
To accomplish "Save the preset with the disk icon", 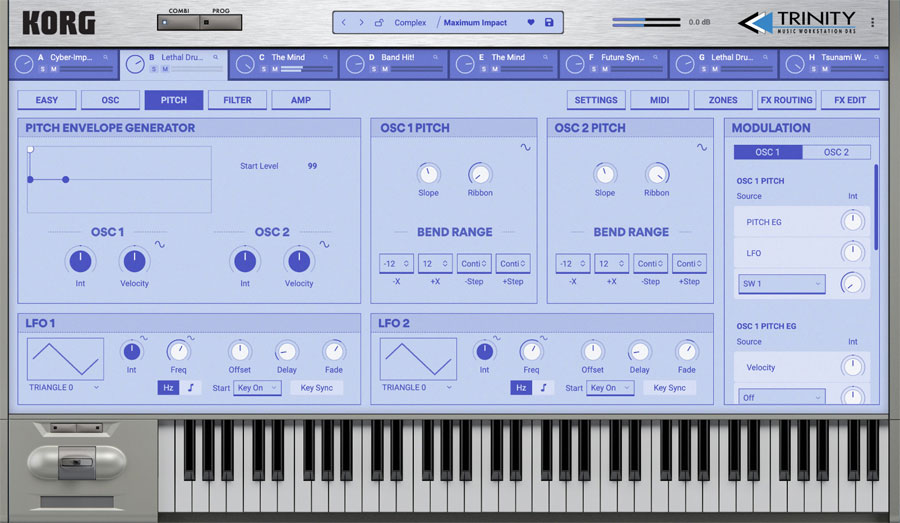I will [x=549, y=22].
